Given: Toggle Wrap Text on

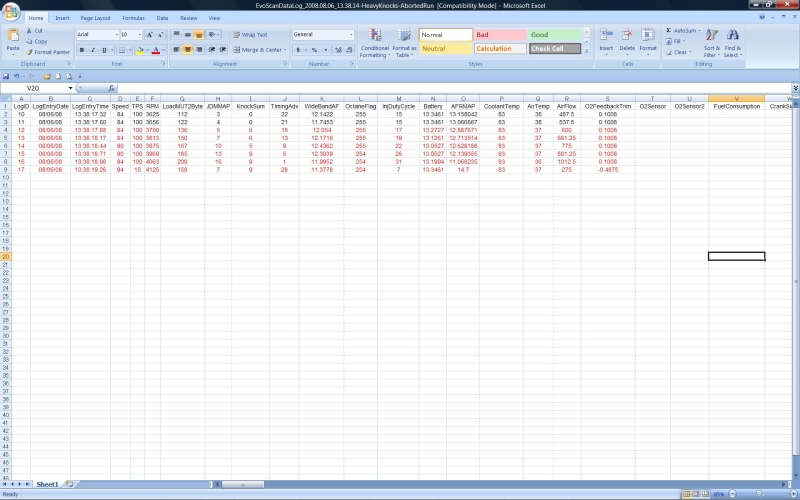Looking at the screenshot, I should (248, 34).
